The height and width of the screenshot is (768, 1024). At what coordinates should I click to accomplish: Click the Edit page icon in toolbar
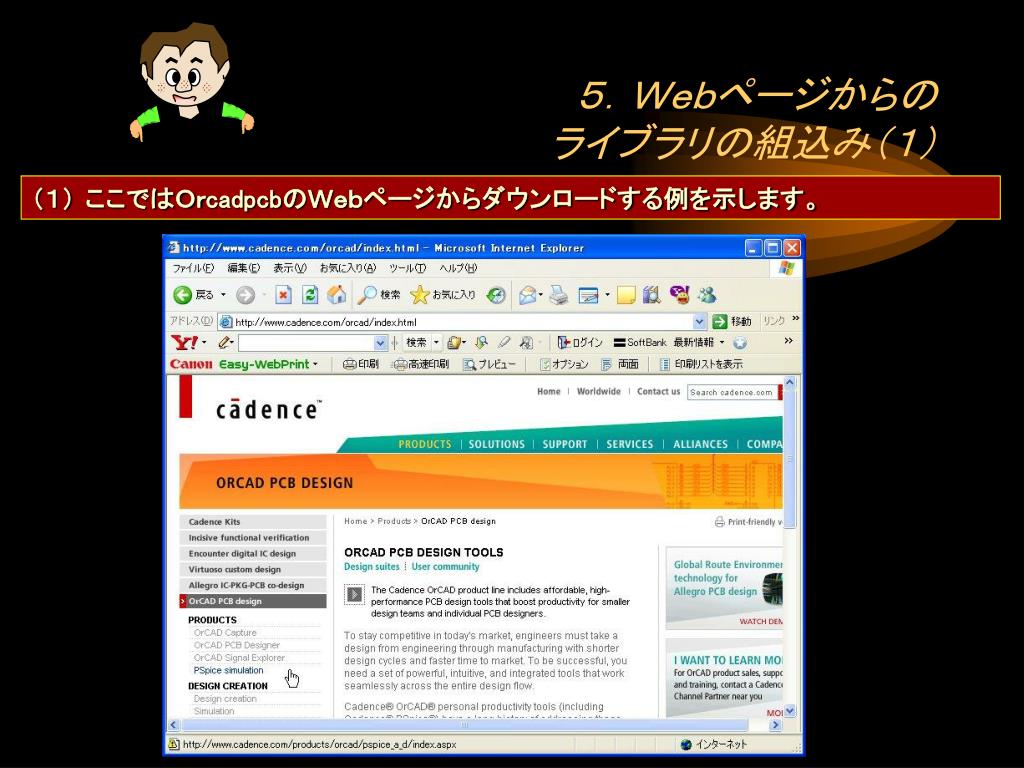[x=588, y=296]
